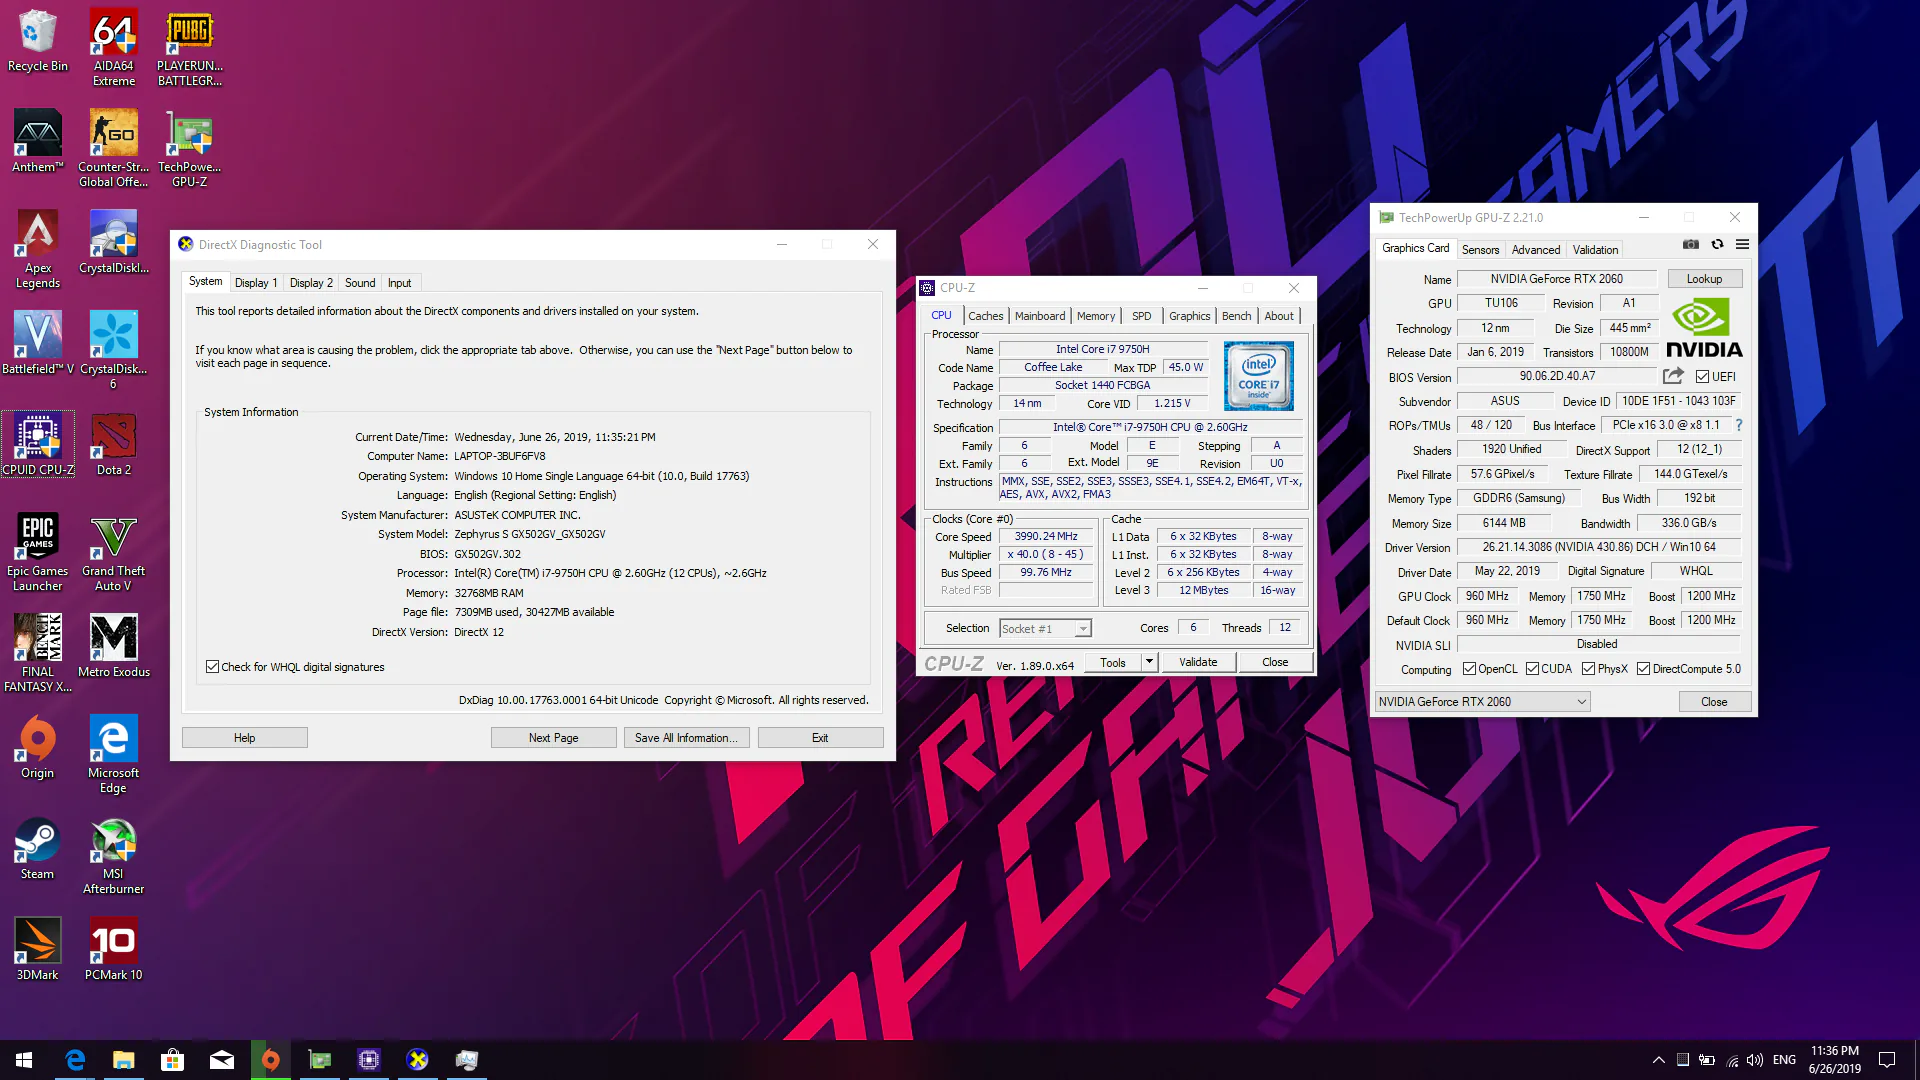Launch AIDA64 Extreme desktop shortcut
This screenshot has width=1920, height=1080.
point(113,48)
